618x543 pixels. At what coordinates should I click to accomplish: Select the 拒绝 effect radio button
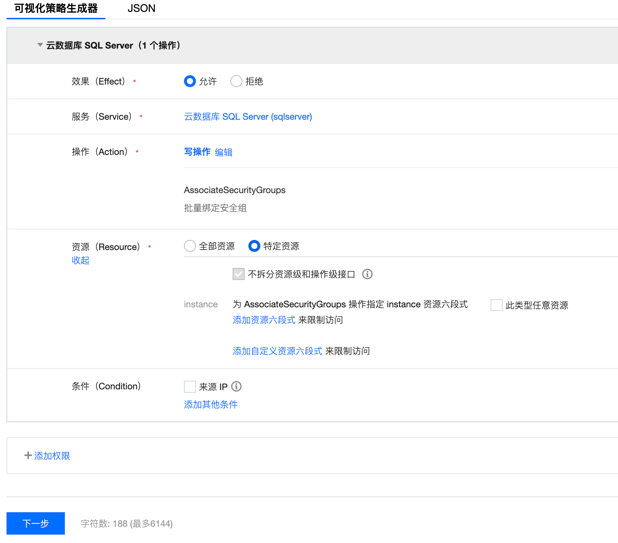click(x=237, y=81)
